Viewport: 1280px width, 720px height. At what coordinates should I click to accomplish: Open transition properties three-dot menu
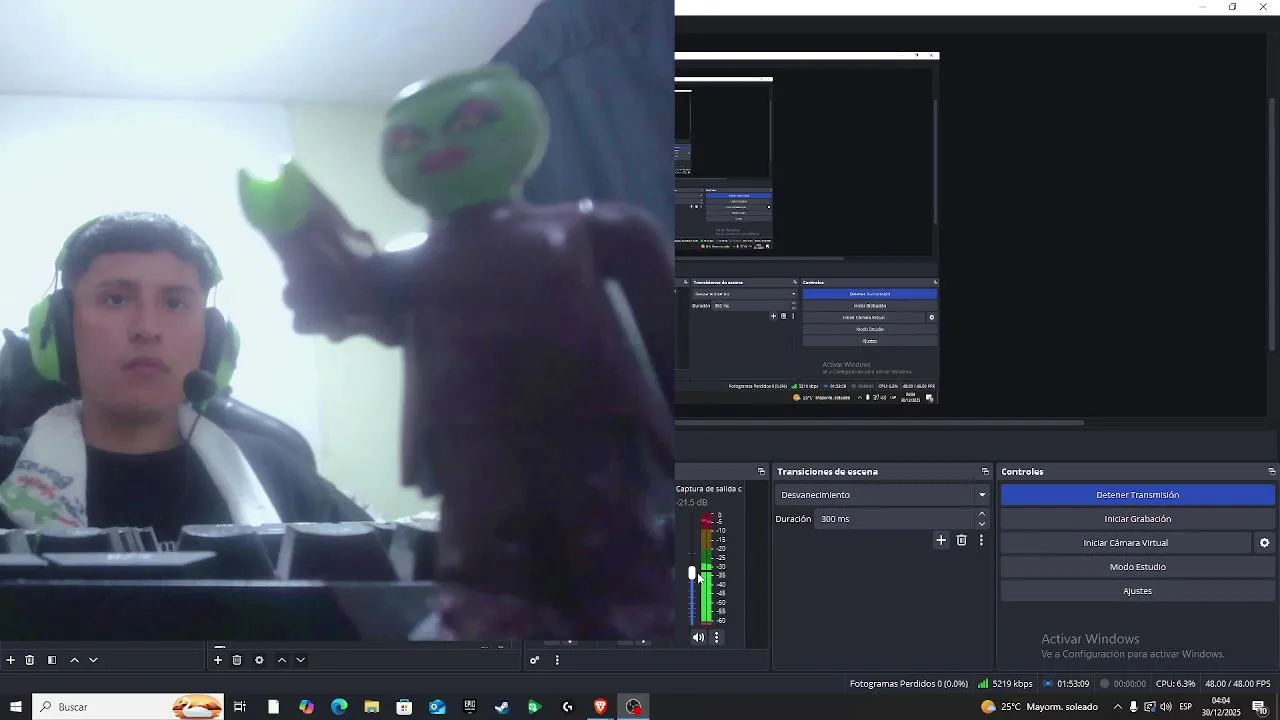(x=981, y=540)
